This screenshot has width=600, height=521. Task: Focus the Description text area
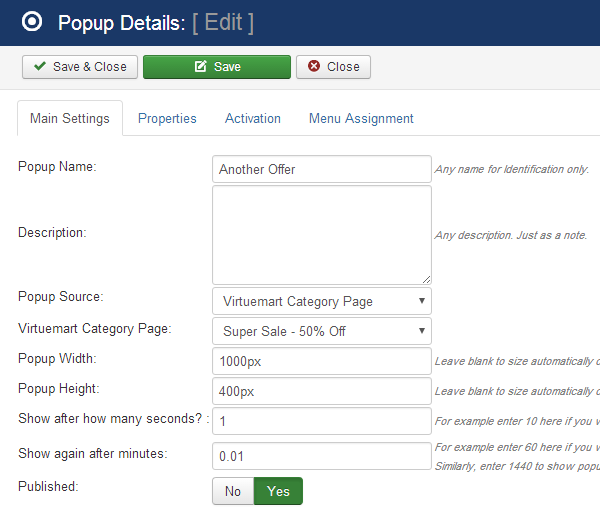[321, 235]
